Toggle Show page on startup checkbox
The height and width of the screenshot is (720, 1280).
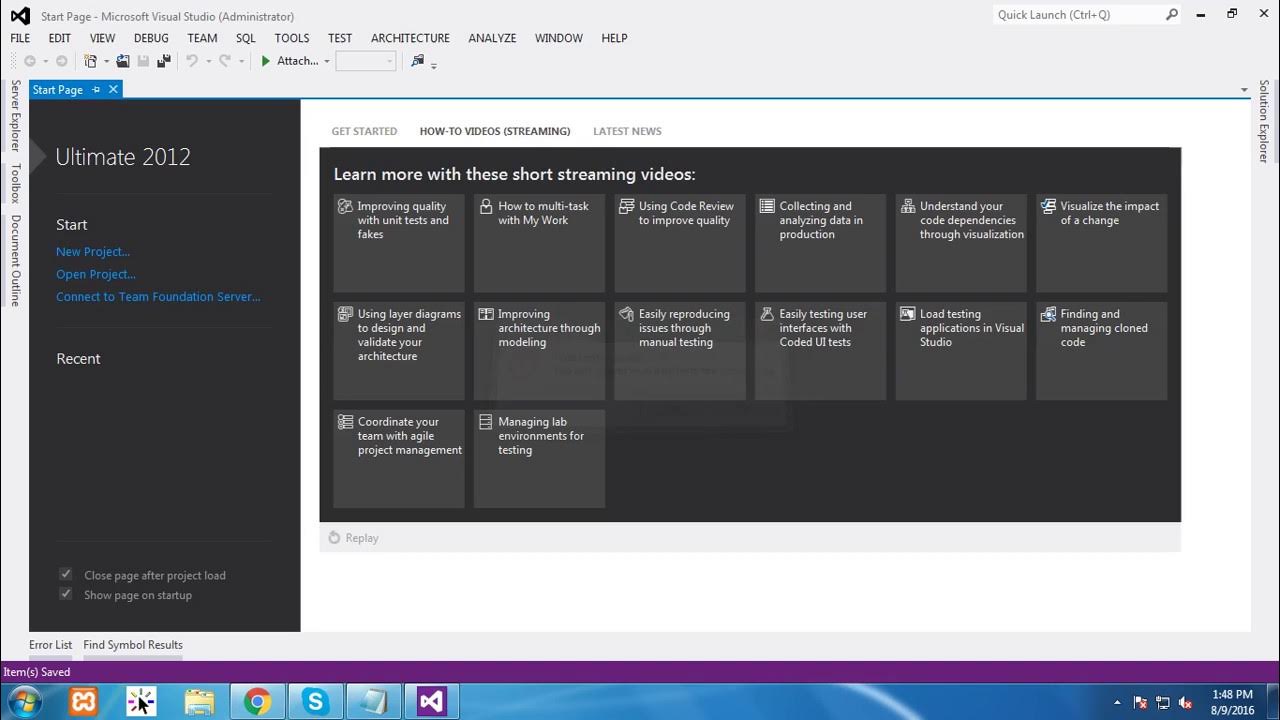(66, 595)
